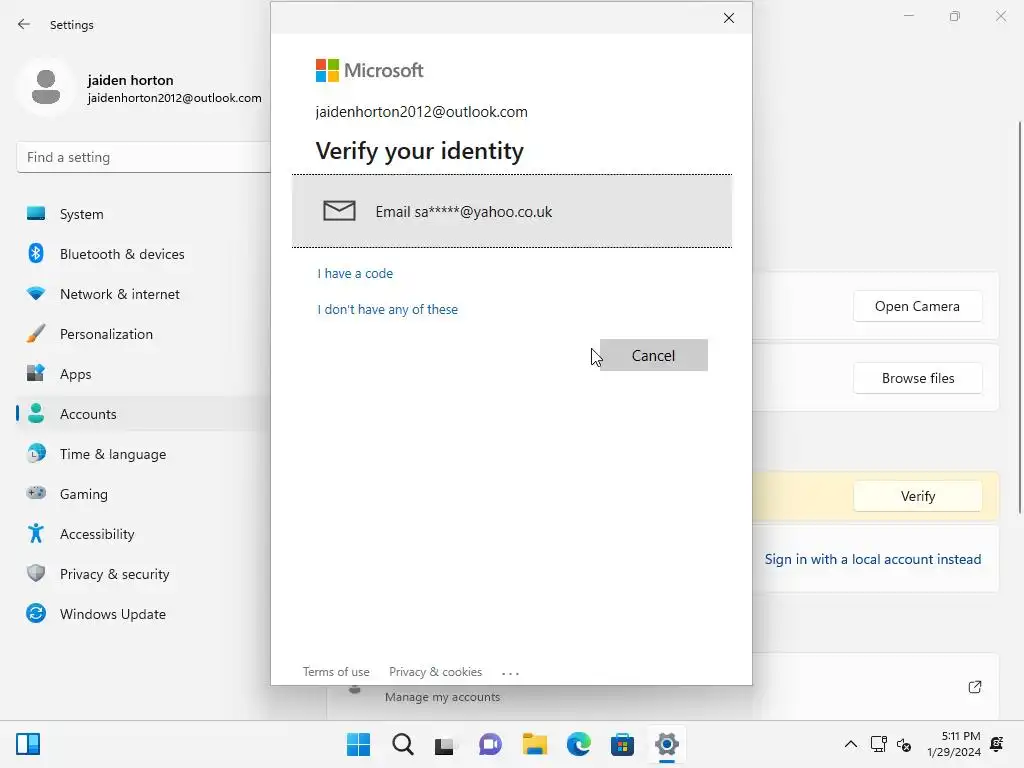Open external link icon beside Manage my accounts
Screen dimensions: 1024x768
pos(974,687)
